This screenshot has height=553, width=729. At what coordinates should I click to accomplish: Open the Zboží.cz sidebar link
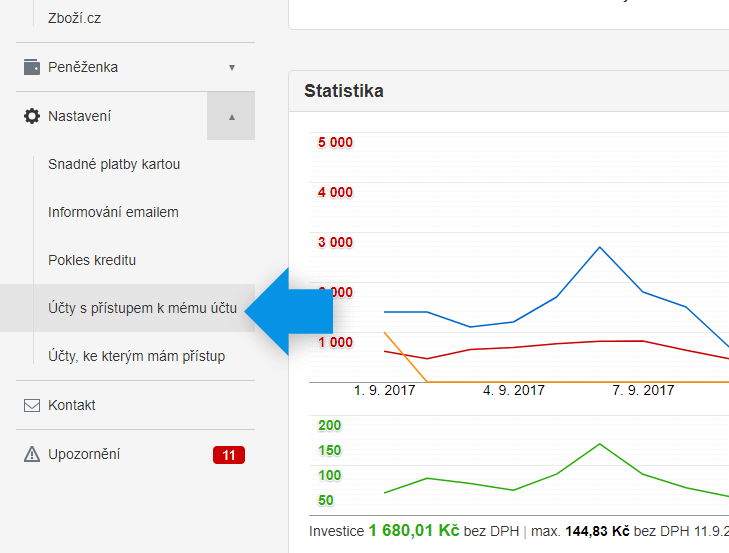74,18
